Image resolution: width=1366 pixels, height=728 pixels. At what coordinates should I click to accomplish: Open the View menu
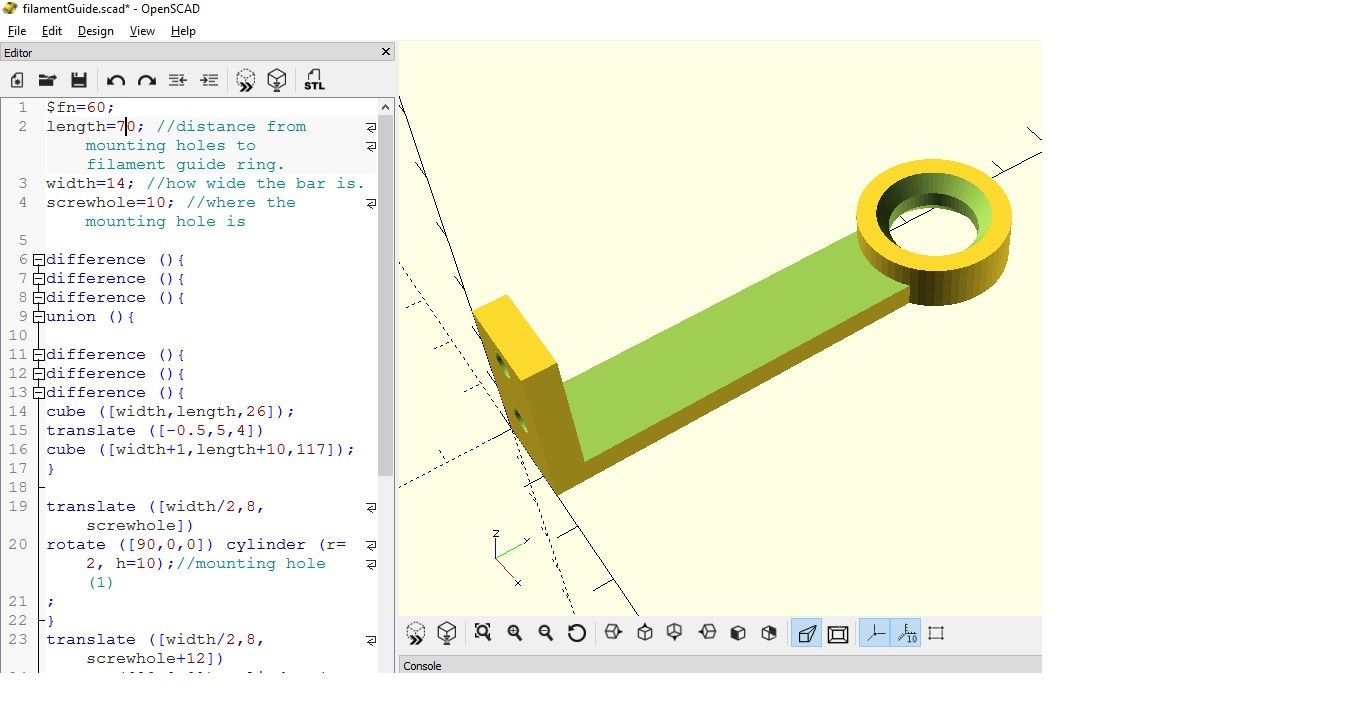[142, 31]
